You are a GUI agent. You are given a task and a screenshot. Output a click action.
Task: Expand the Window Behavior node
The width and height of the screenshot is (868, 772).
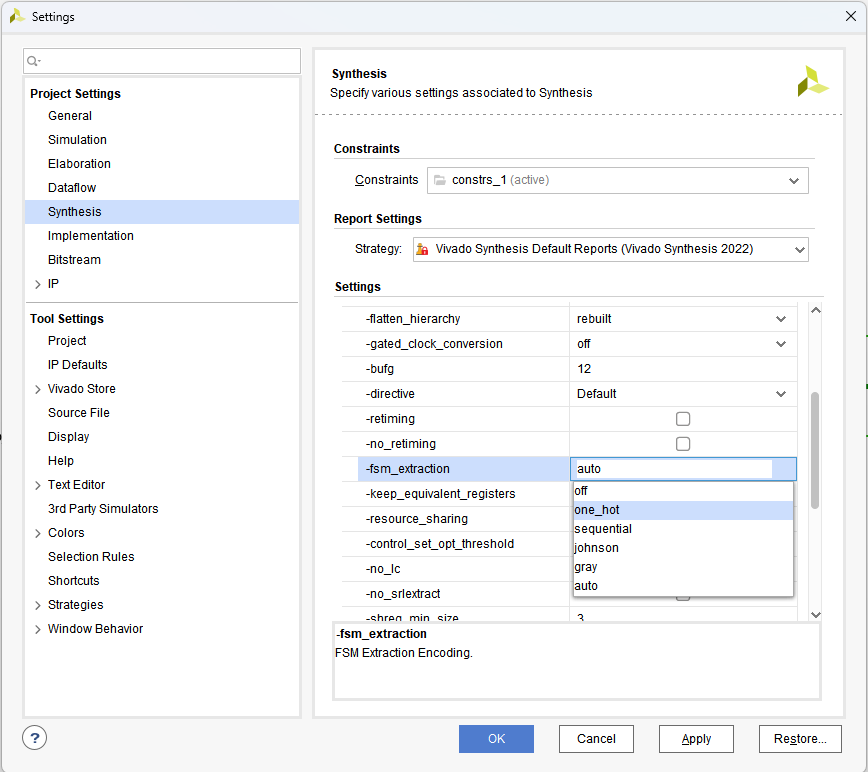coord(38,629)
